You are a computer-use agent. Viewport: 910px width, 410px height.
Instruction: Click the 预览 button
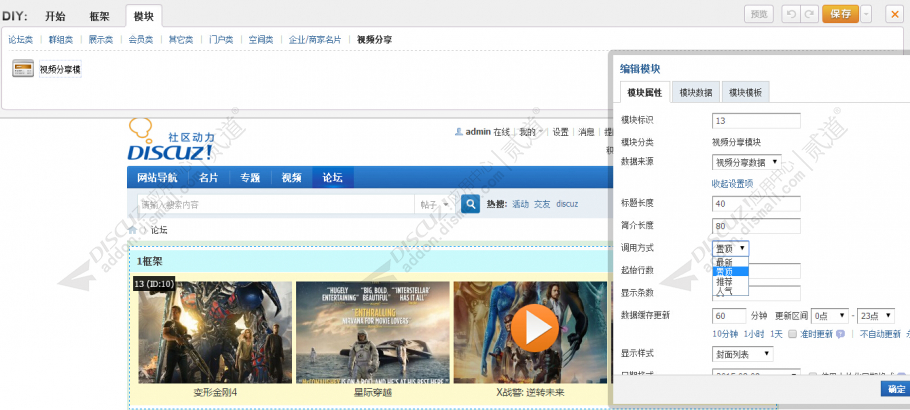pyautogui.click(x=759, y=15)
